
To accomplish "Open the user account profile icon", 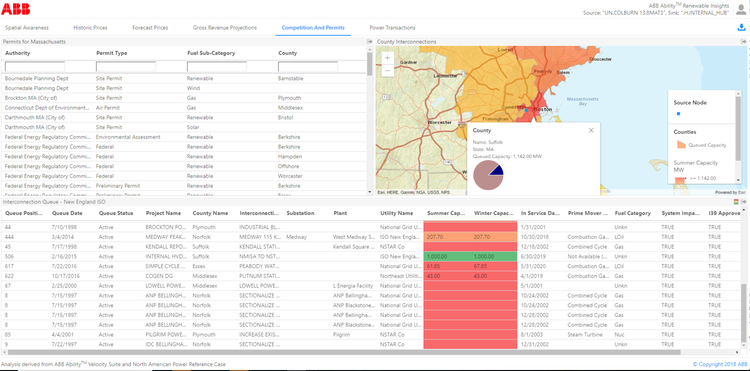I will (x=740, y=10).
